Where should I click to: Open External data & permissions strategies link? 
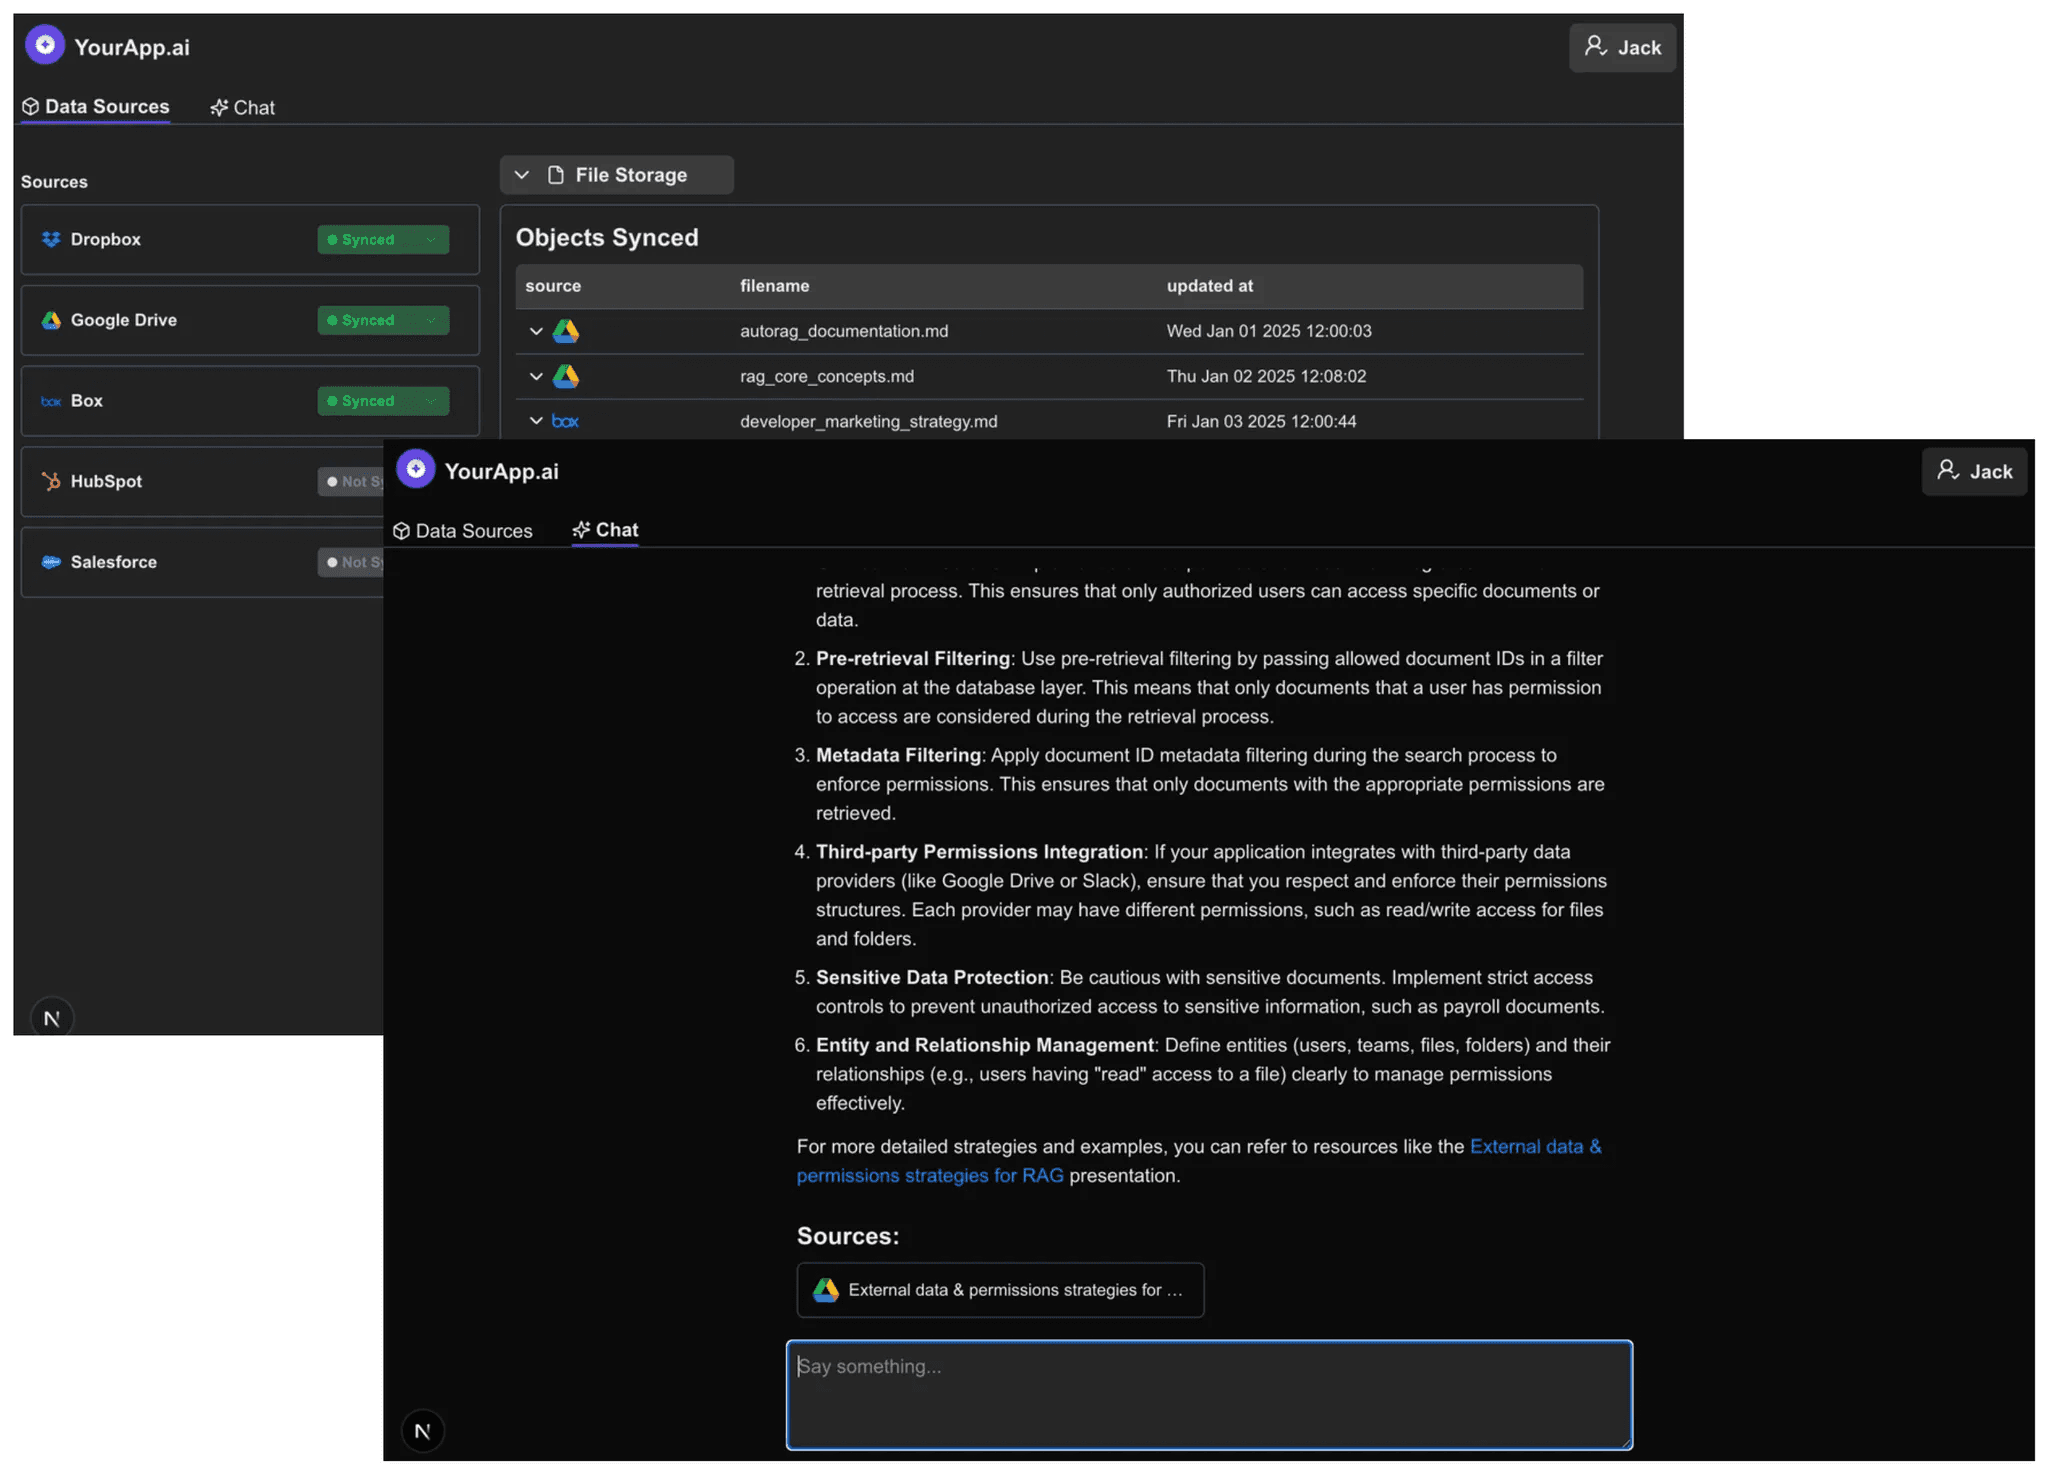pyautogui.click(x=1534, y=1147)
